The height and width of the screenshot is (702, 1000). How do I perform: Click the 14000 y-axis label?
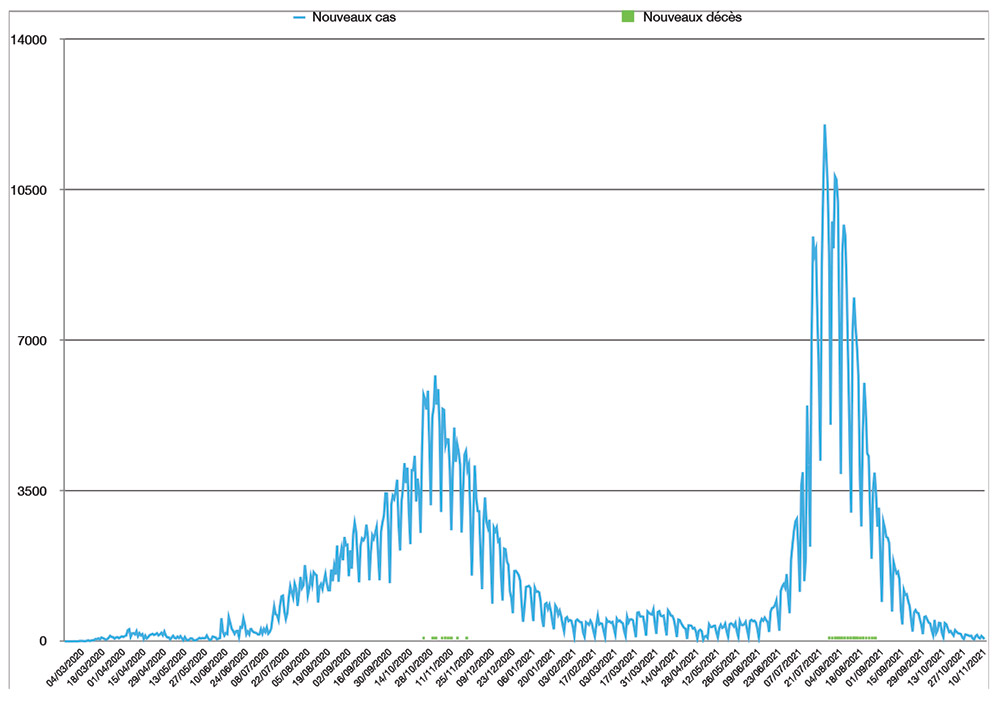[28, 39]
